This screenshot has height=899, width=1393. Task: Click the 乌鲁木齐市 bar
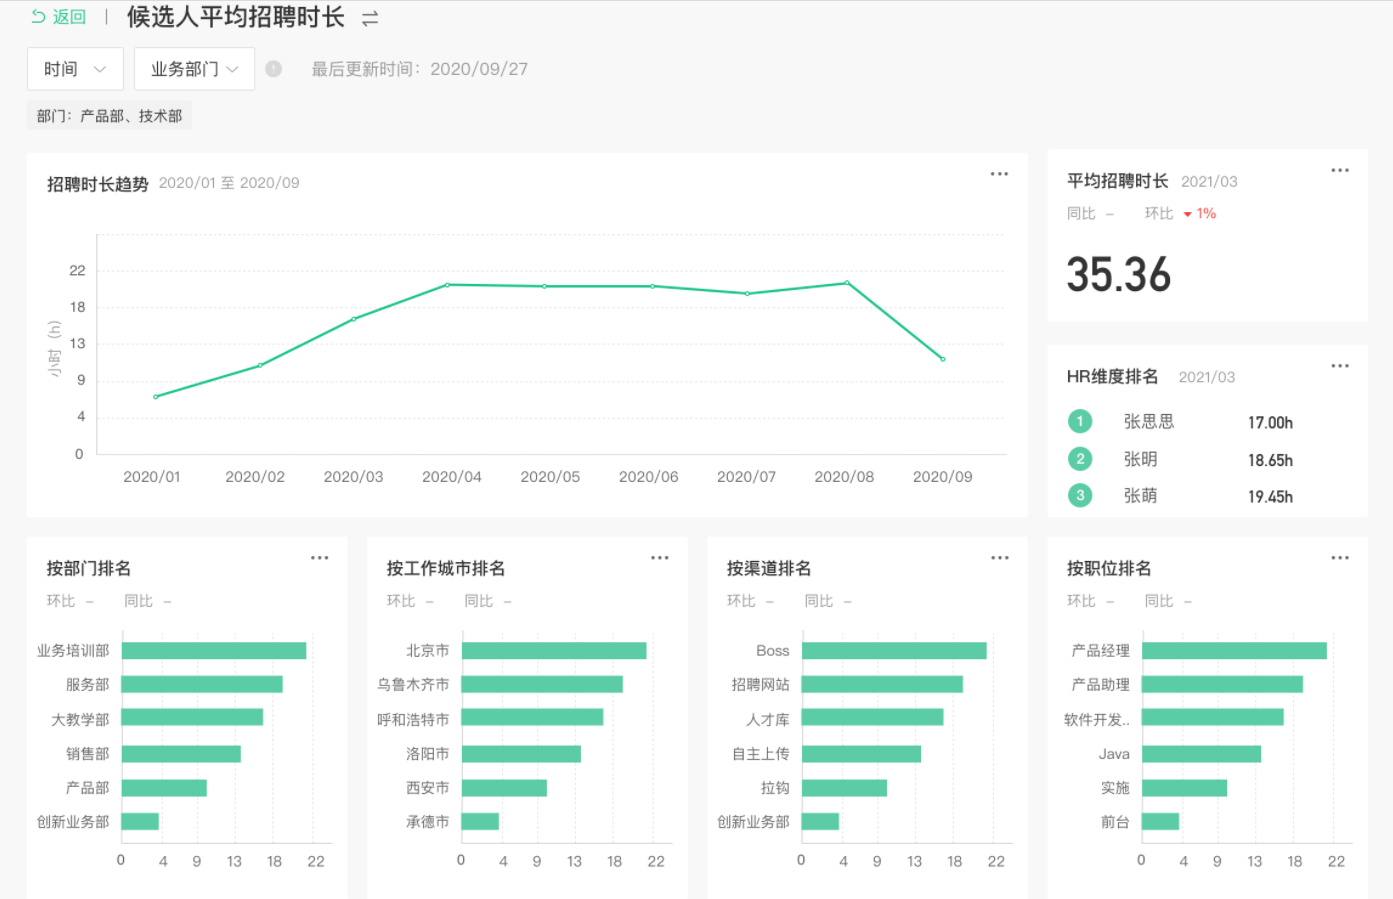pyautogui.click(x=542, y=685)
